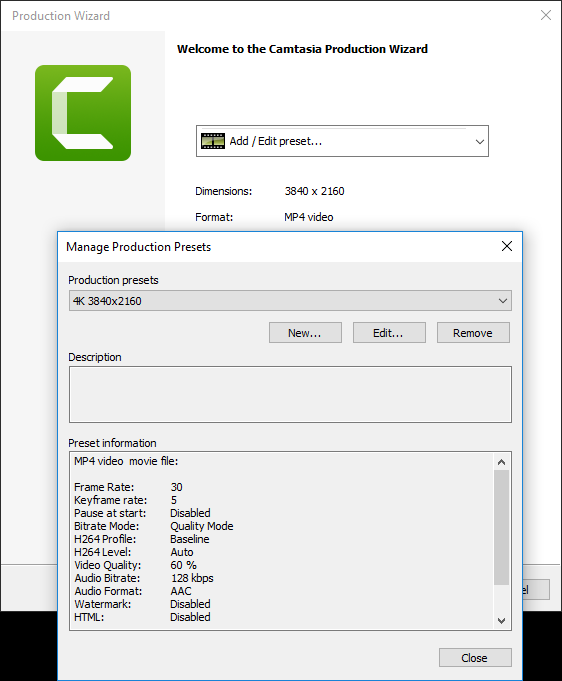The width and height of the screenshot is (562, 681).
Task: Click 'Audio Bitrate:' 128 kbps row
Action: point(144,578)
